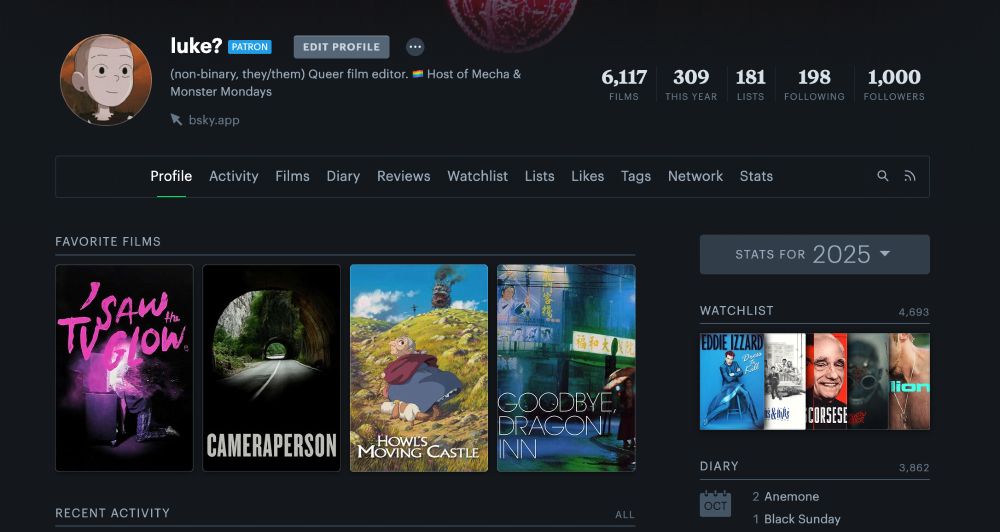
Task: Open the Cameraperson poster
Action: 272,368
